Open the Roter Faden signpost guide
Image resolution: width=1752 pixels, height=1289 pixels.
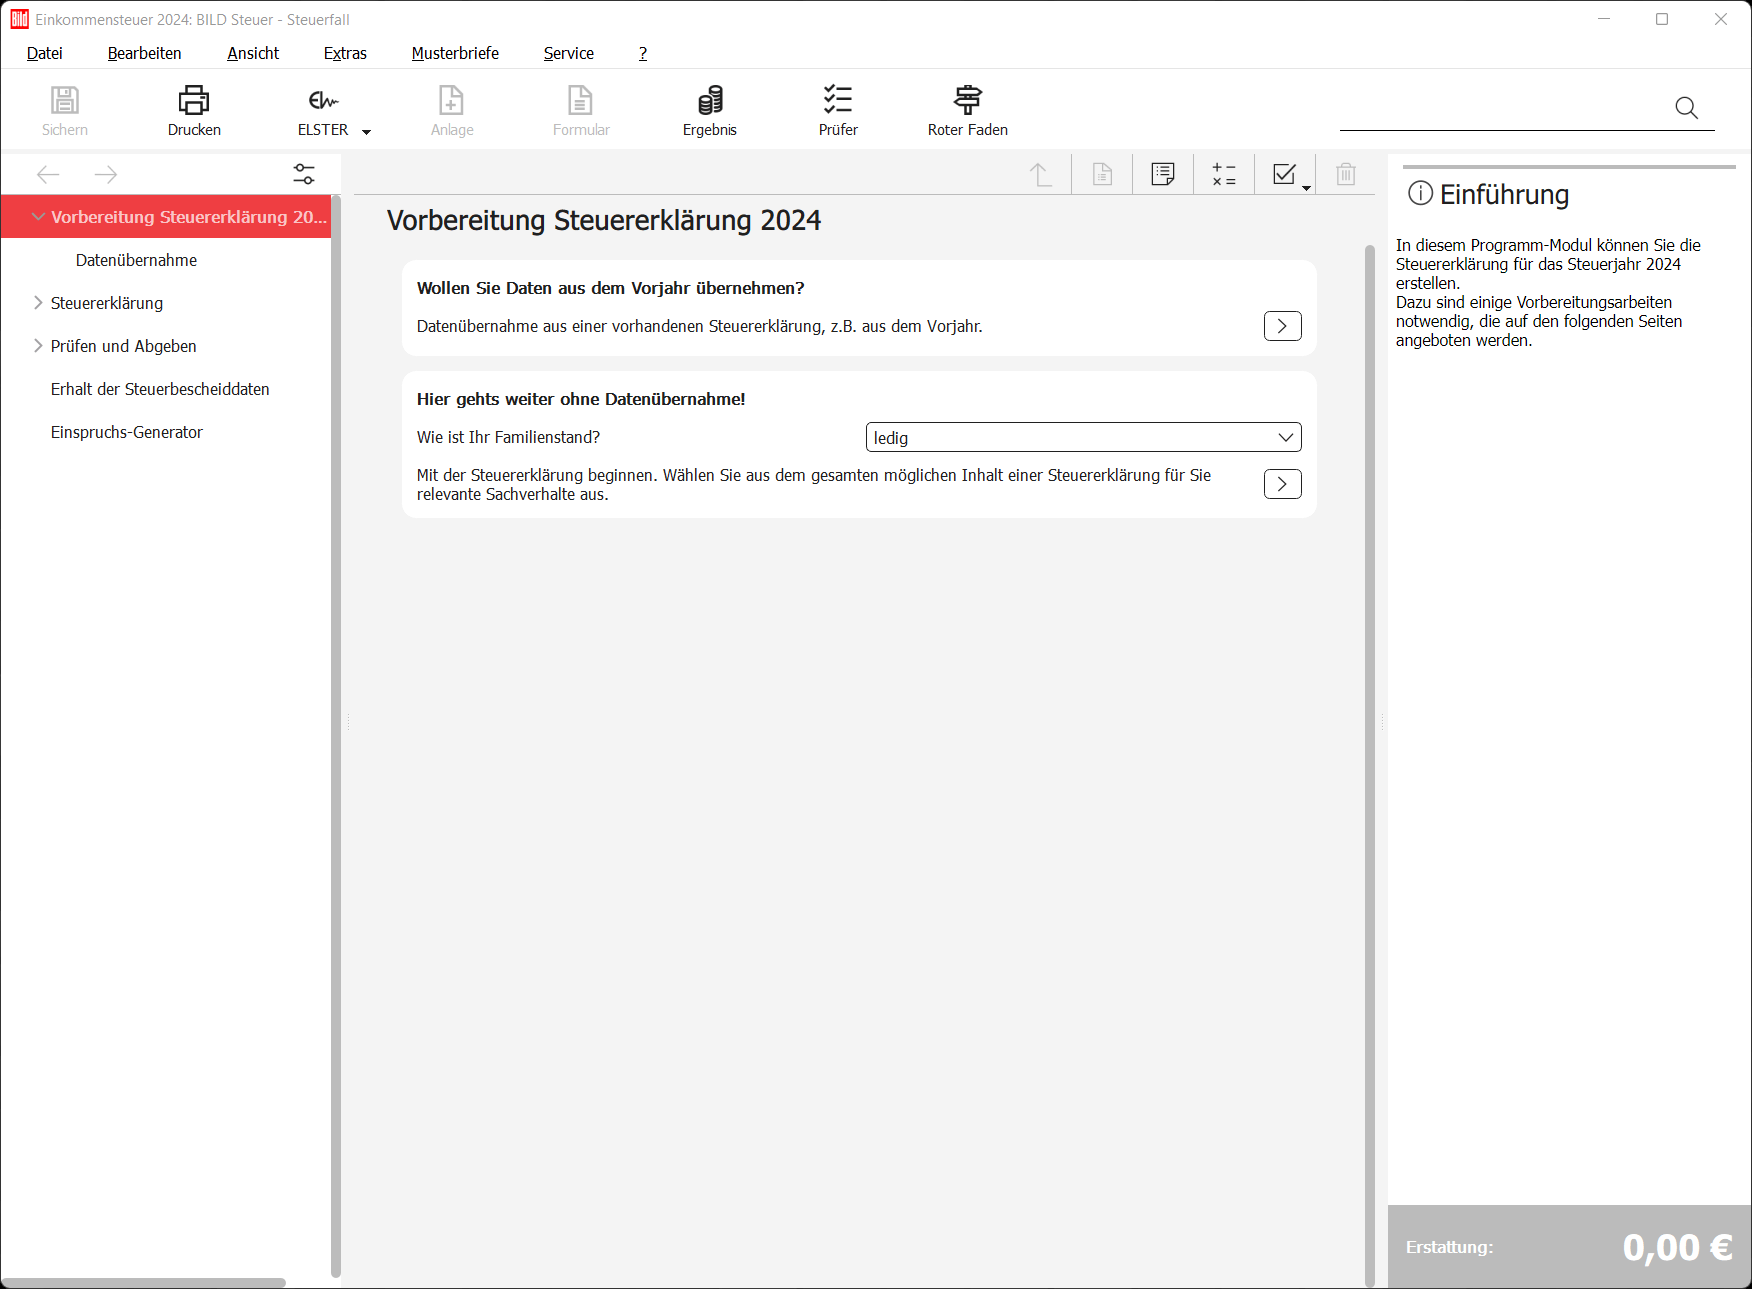[x=968, y=100]
